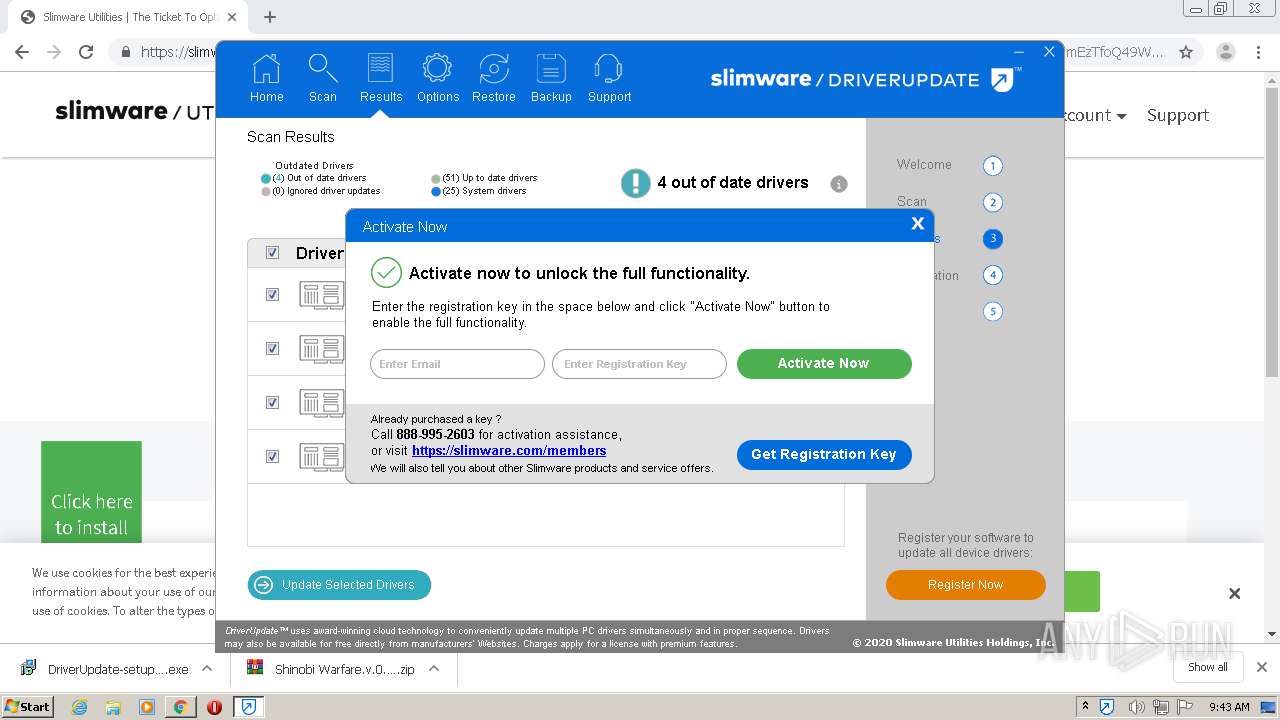The image size is (1280, 720).
Task: Click the Chrome address bar
Action: point(640,52)
